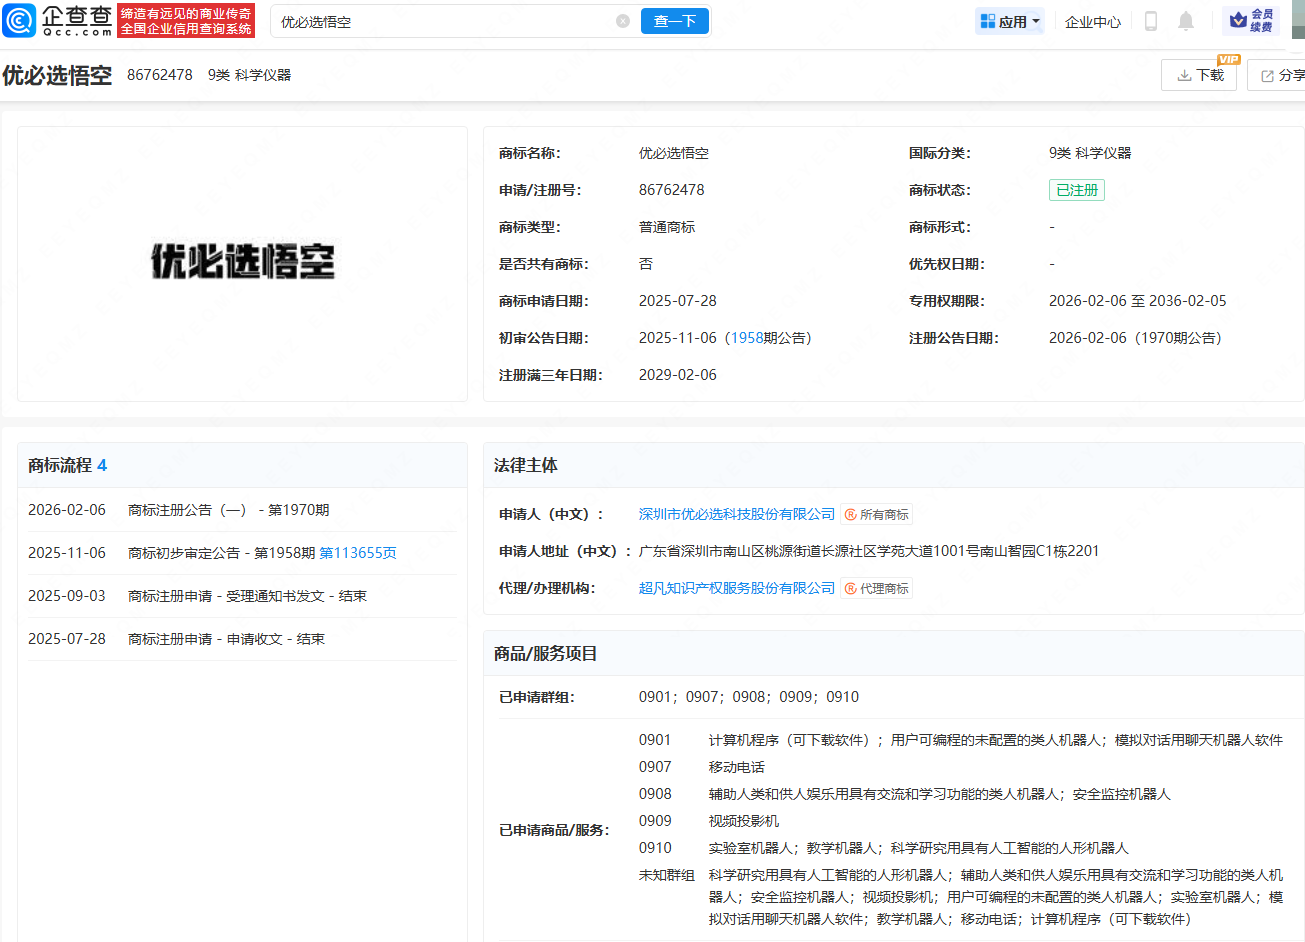Open the mobile app phone icon
1305x942 pixels.
pyautogui.click(x=1151, y=21)
